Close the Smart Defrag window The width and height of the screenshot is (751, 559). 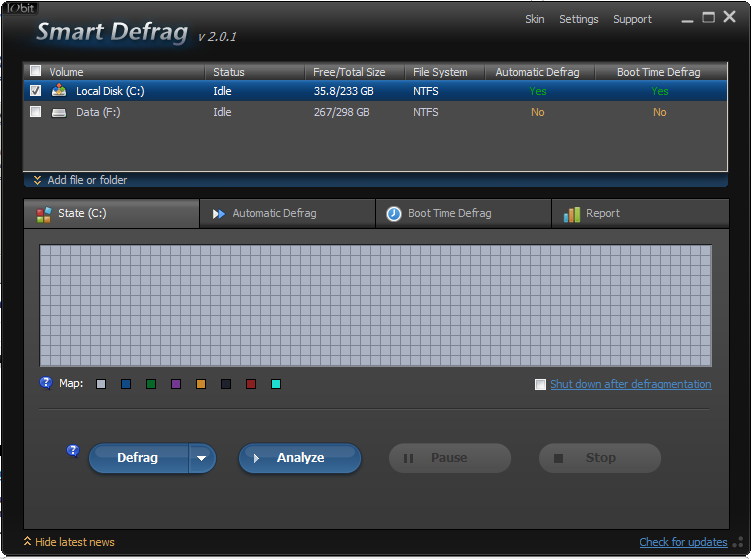[x=729, y=17]
